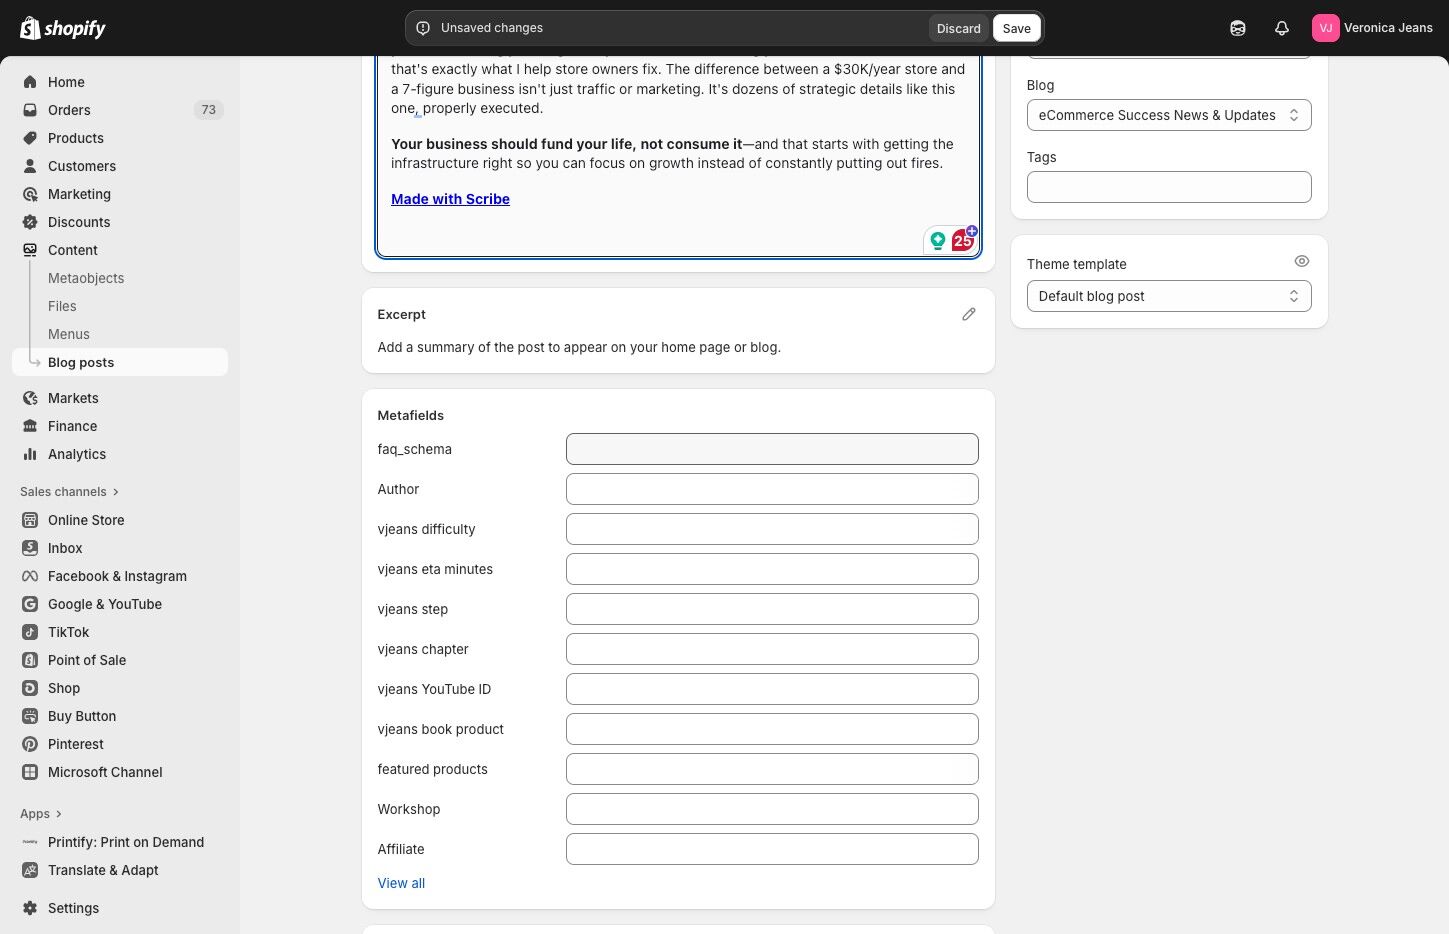Open the notifications bell
Screen dimensions: 1449x934
[1281, 28]
